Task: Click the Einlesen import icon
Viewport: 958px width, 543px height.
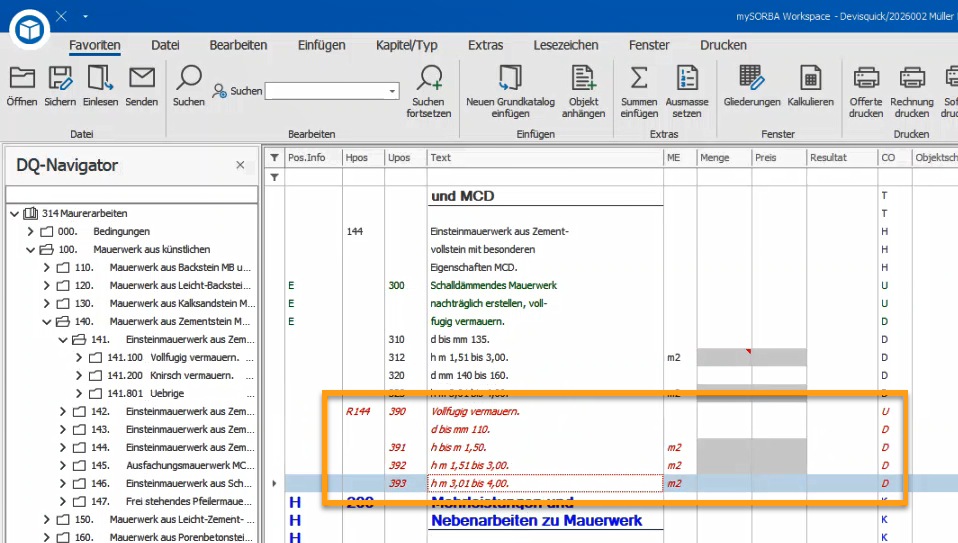Action: point(100,78)
